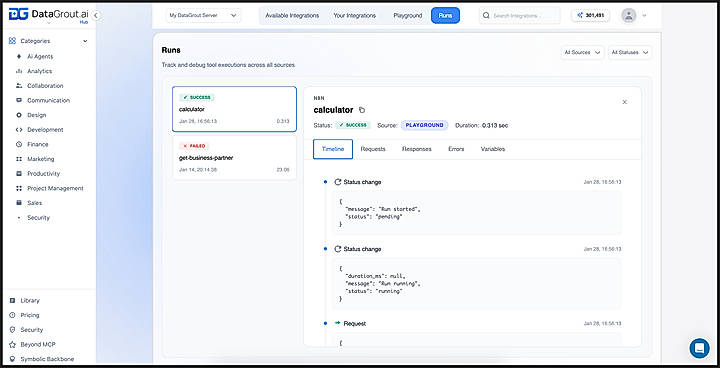Viewport: 720px width, 368px height.
Task: Open the My DataGrout Server dropdown
Action: [x=203, y=15]
